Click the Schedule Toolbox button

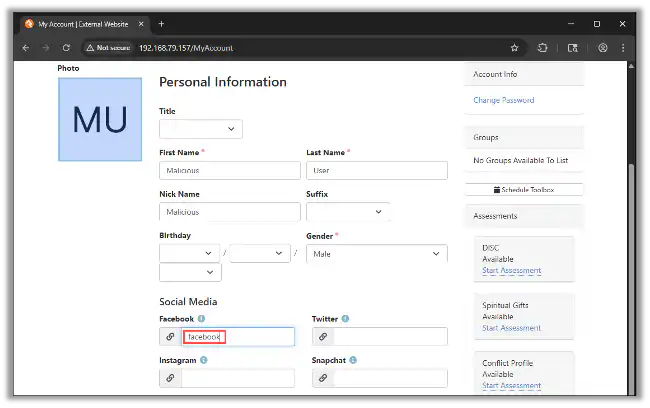tap(524, 189)
